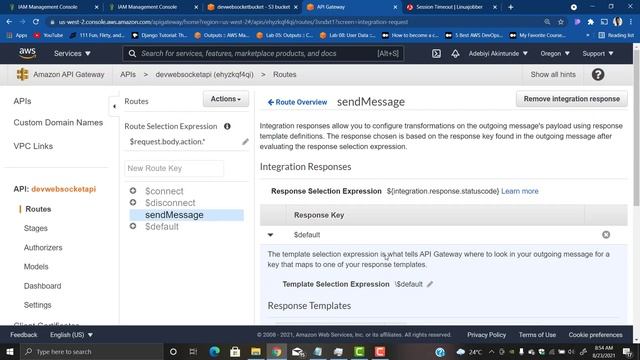Collapse the $default response key row
This screenshot has height=360, width=640.
coord(270,235)
